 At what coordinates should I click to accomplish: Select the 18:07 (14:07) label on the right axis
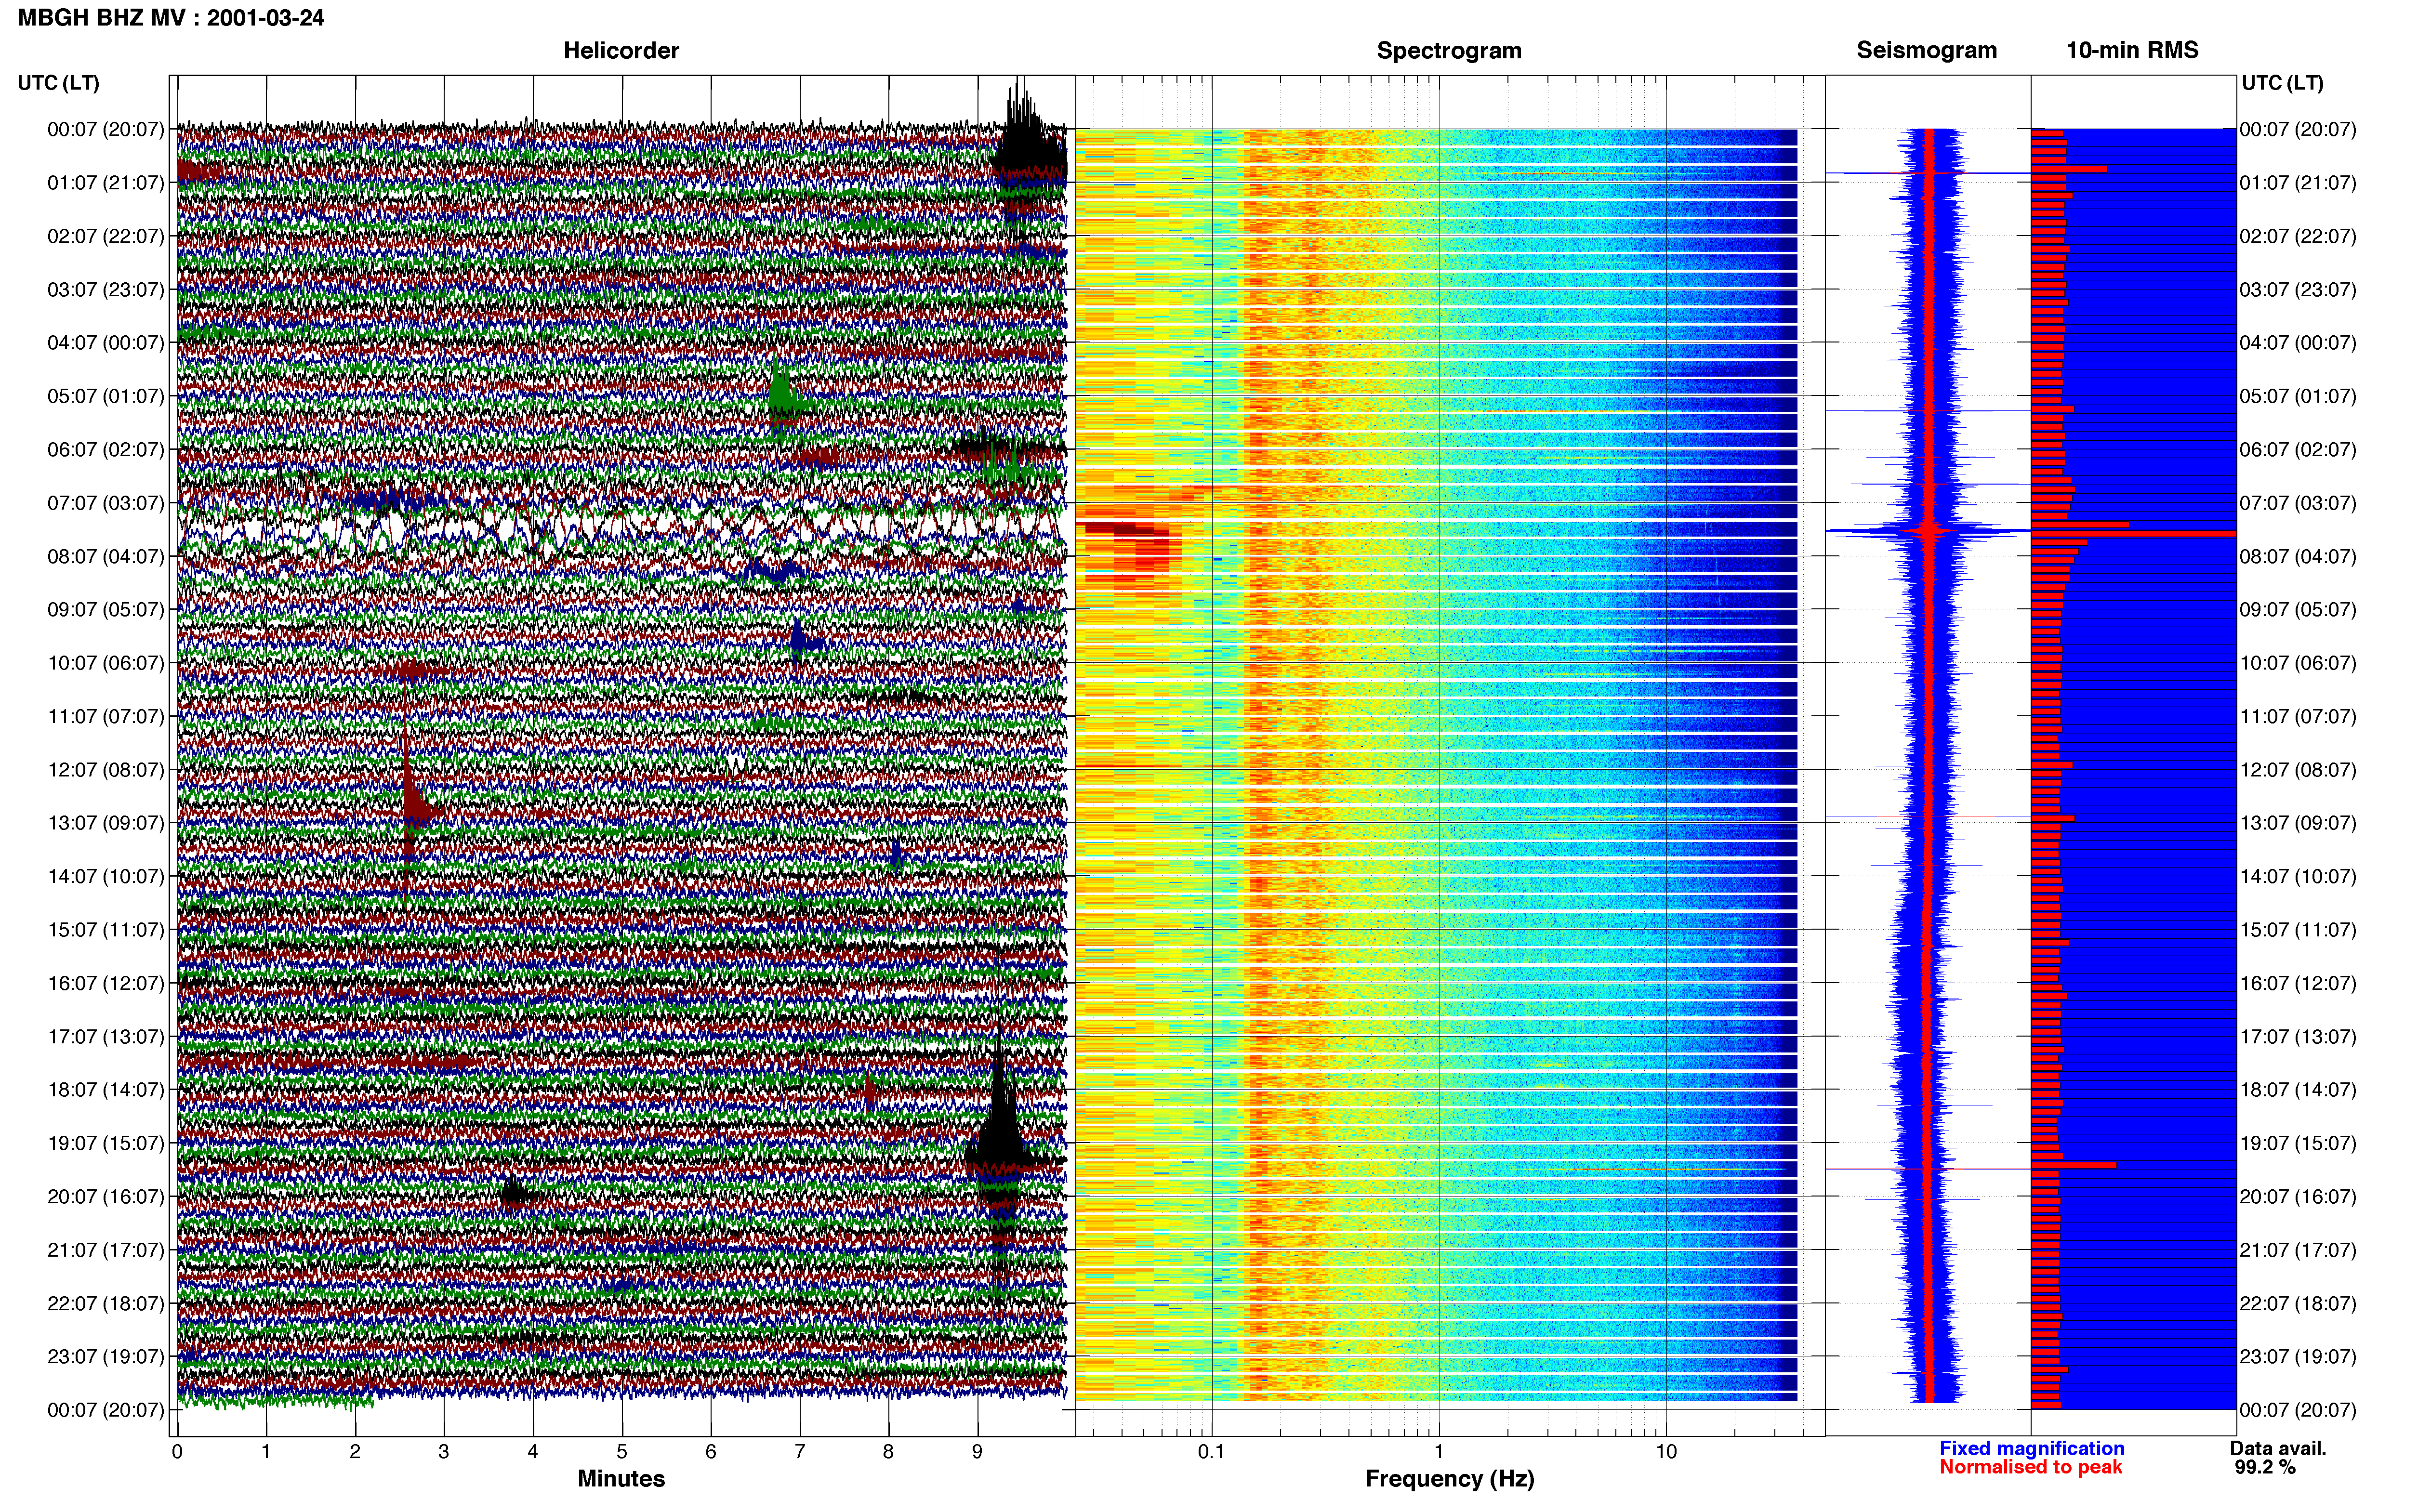pos(2298,1090)
